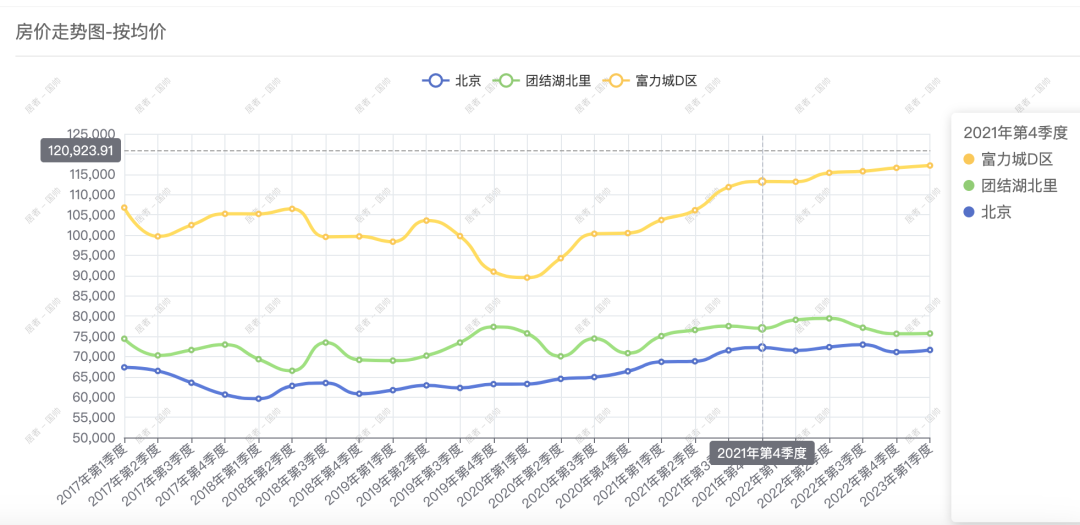
Task: Click the last yellow data point at 2023年第1季度
Action: (x=930, y=166)
